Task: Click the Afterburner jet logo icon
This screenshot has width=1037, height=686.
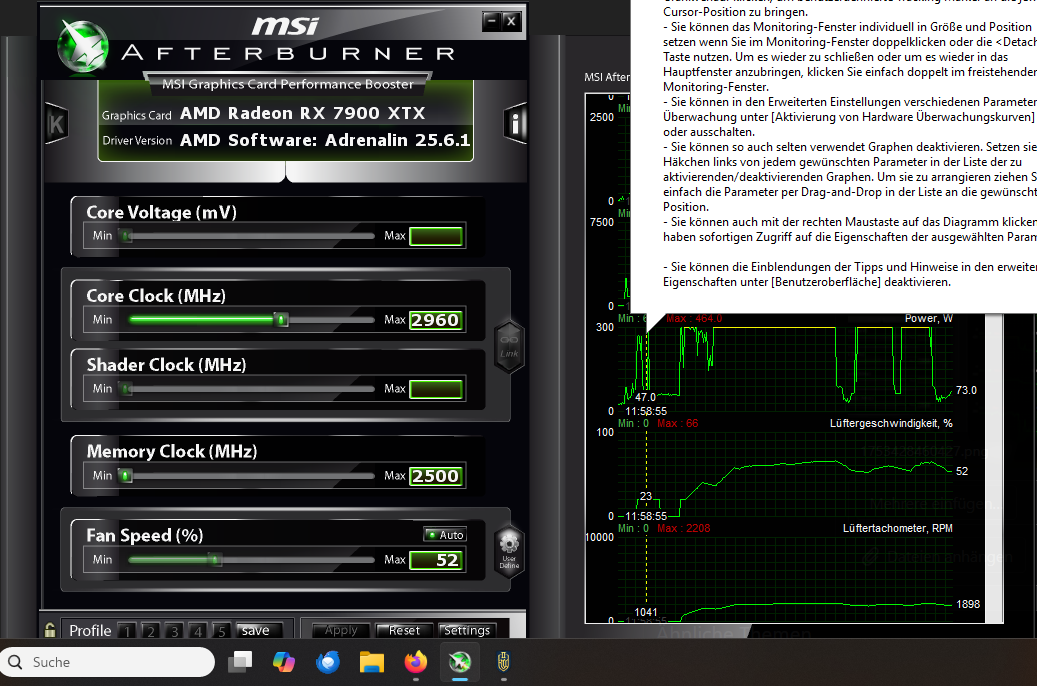Action: coord(83,46)
